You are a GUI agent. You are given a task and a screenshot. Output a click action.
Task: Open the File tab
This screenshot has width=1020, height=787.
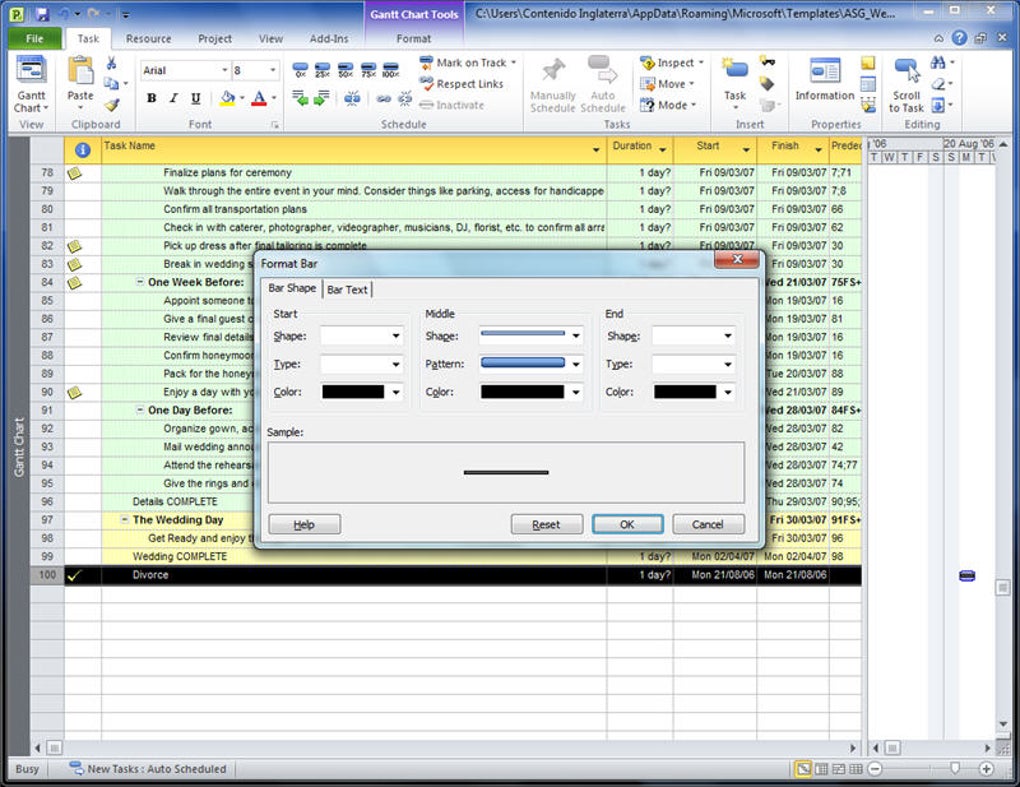point(35,38)
